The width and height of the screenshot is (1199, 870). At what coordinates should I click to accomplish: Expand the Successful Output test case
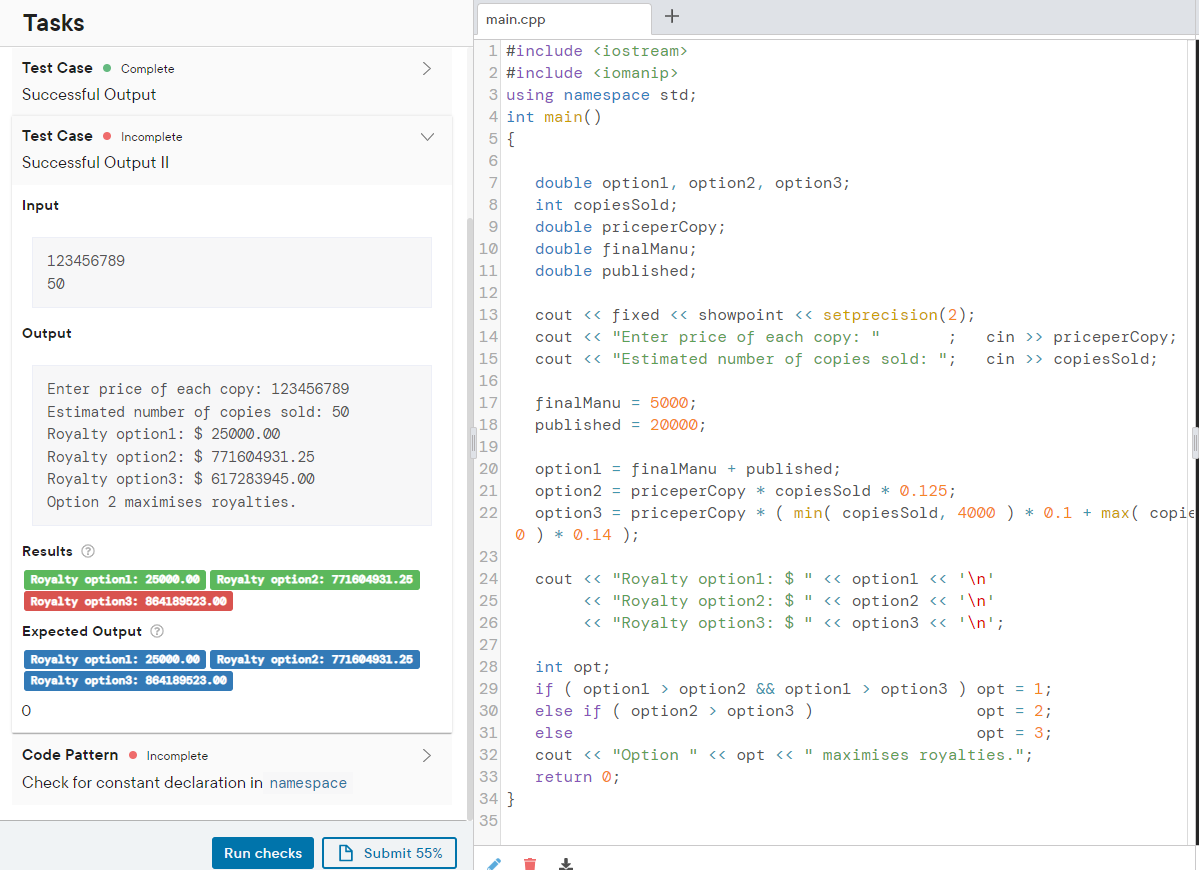click(427, 69)
